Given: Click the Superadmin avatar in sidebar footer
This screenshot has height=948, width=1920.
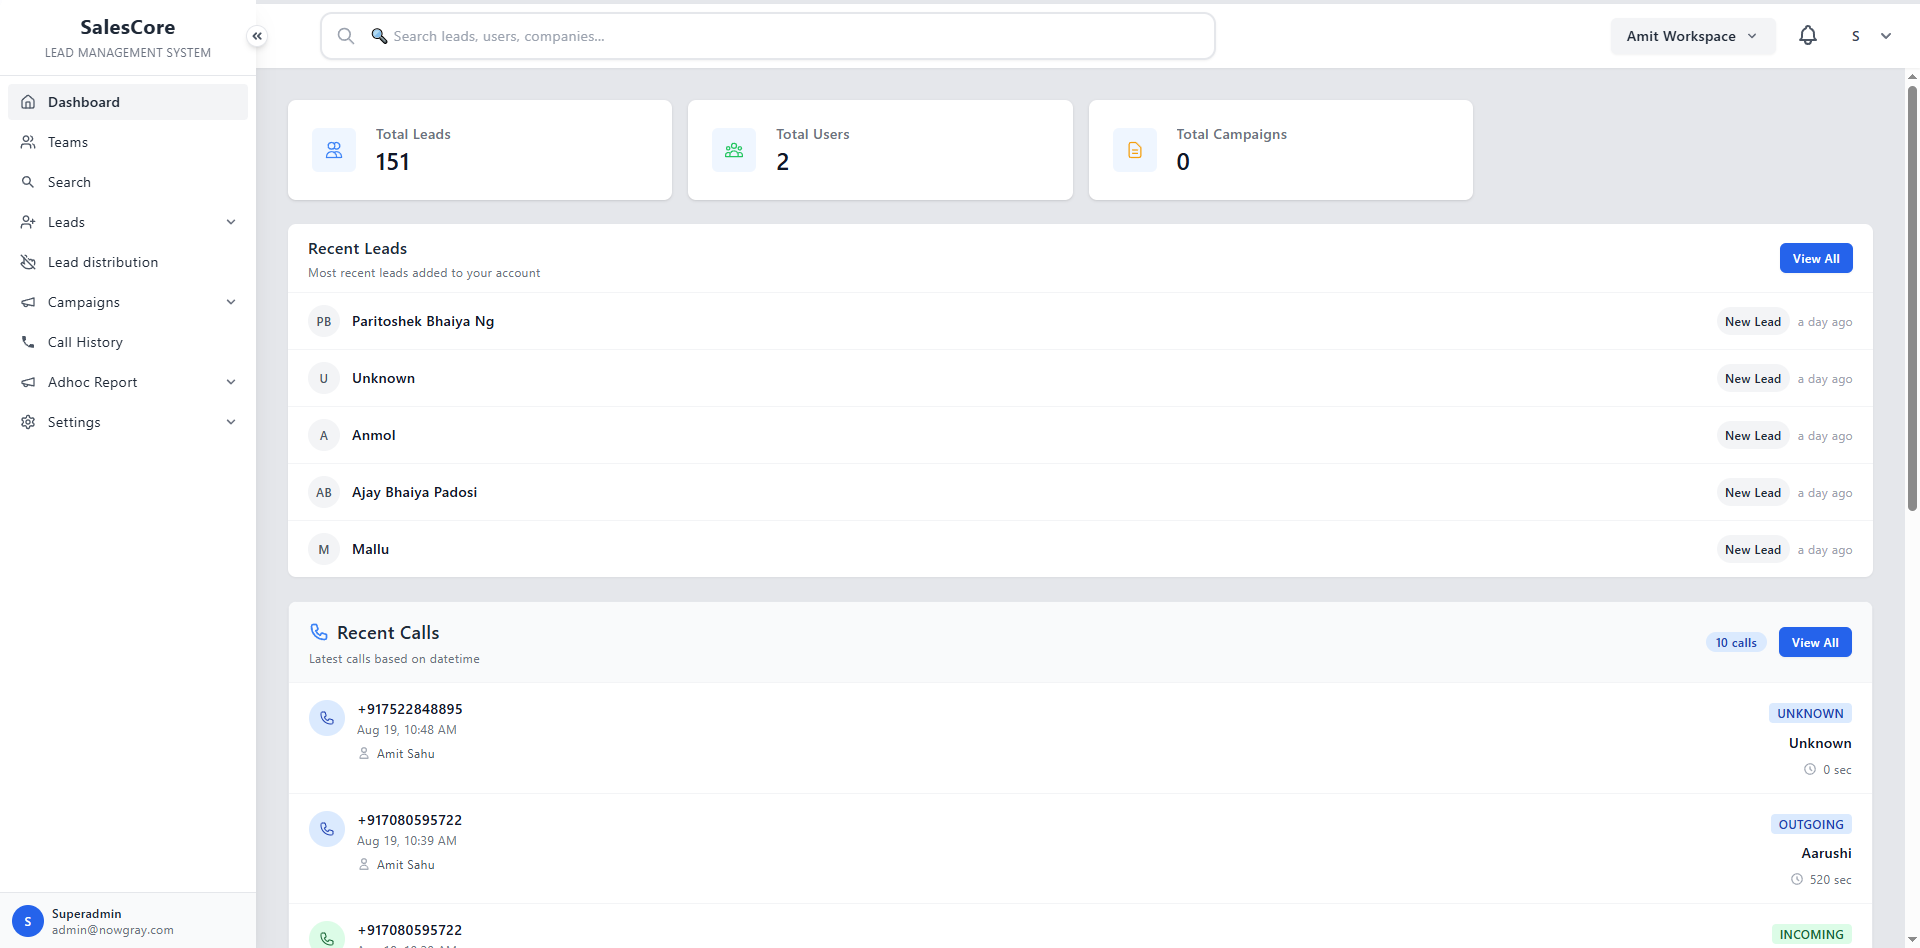Looking at the screenshot, I should (28, 921).
